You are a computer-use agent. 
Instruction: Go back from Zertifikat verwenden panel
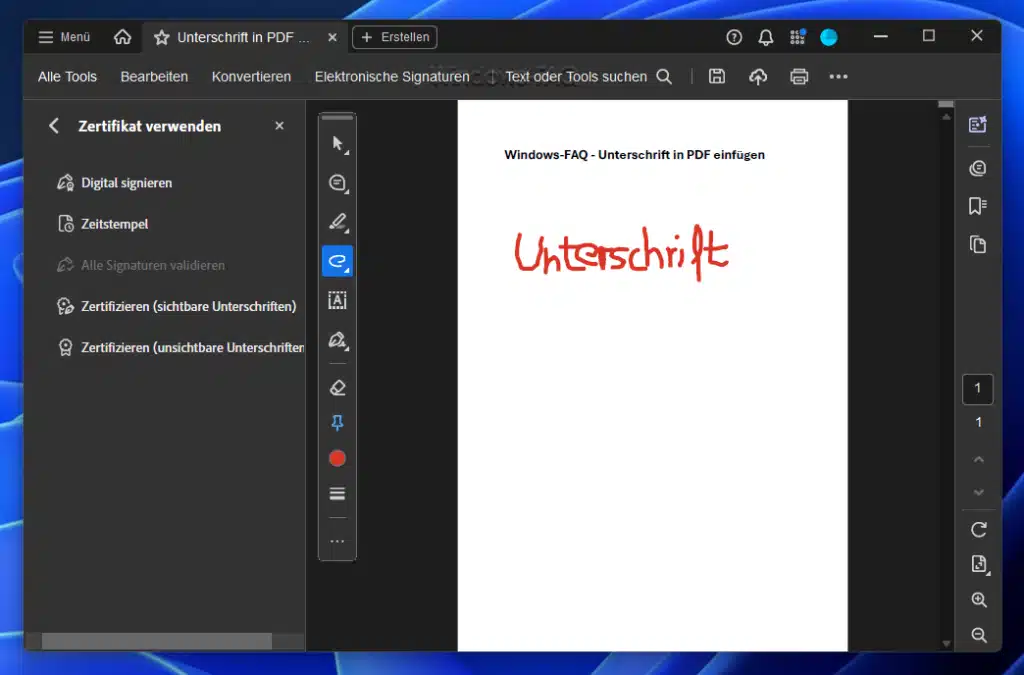click(54, 125)
